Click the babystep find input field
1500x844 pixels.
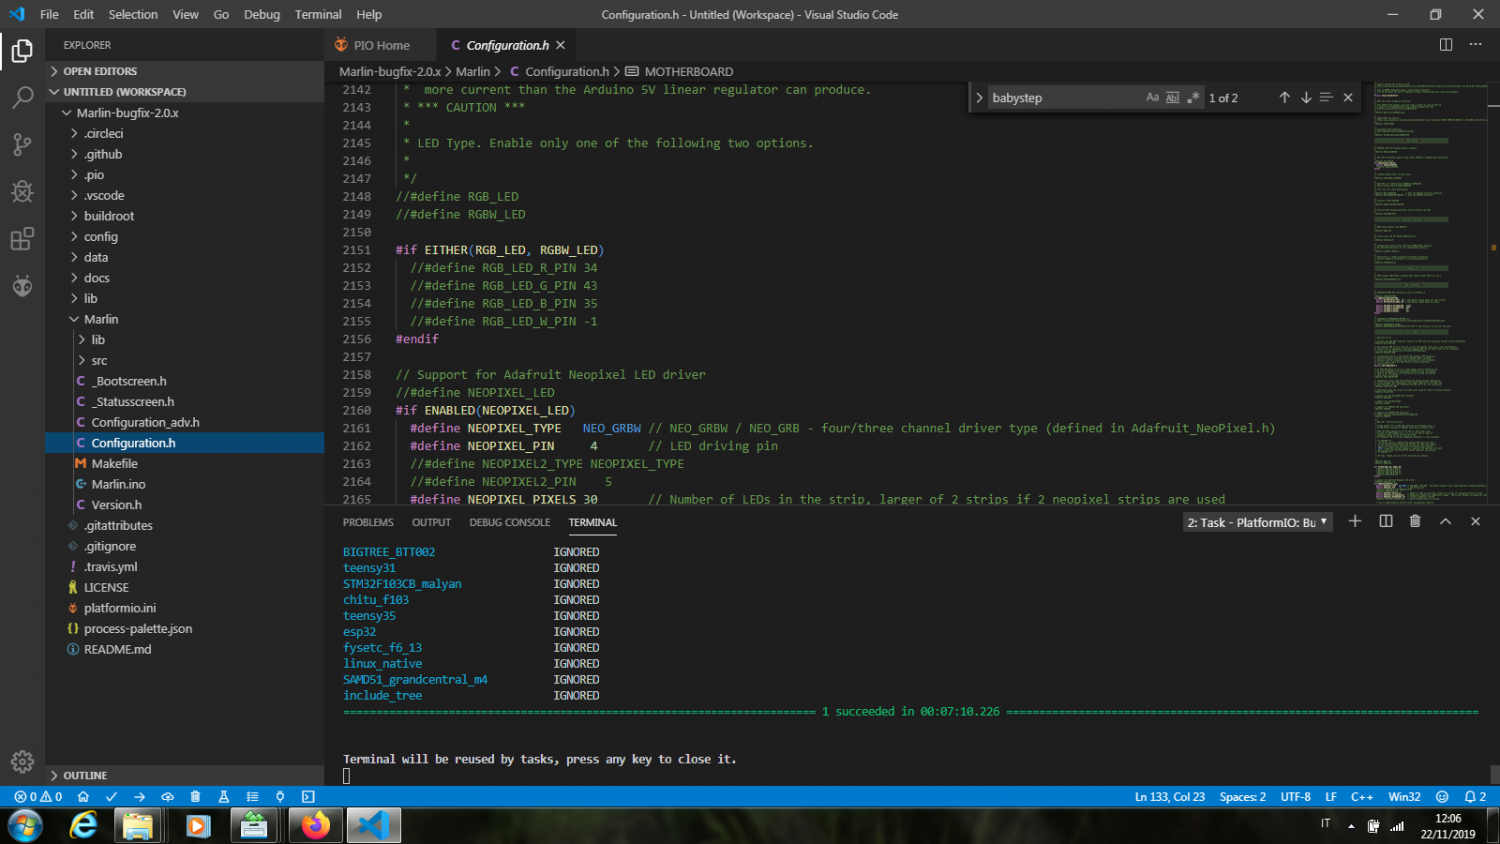(1062, 98)
